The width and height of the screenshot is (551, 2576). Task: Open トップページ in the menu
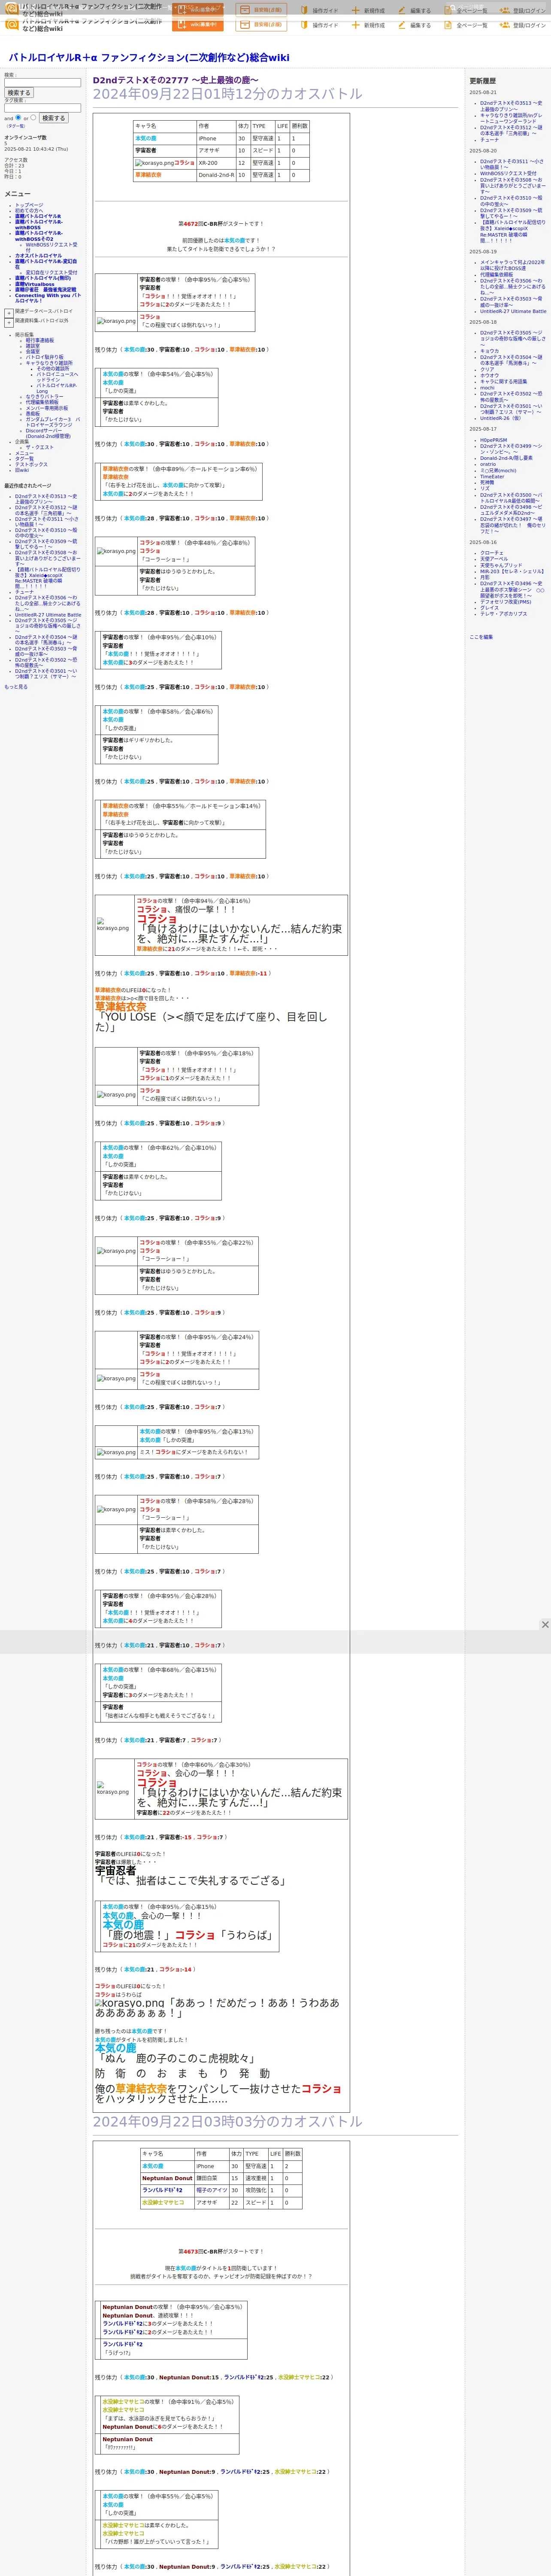(29, 205)
